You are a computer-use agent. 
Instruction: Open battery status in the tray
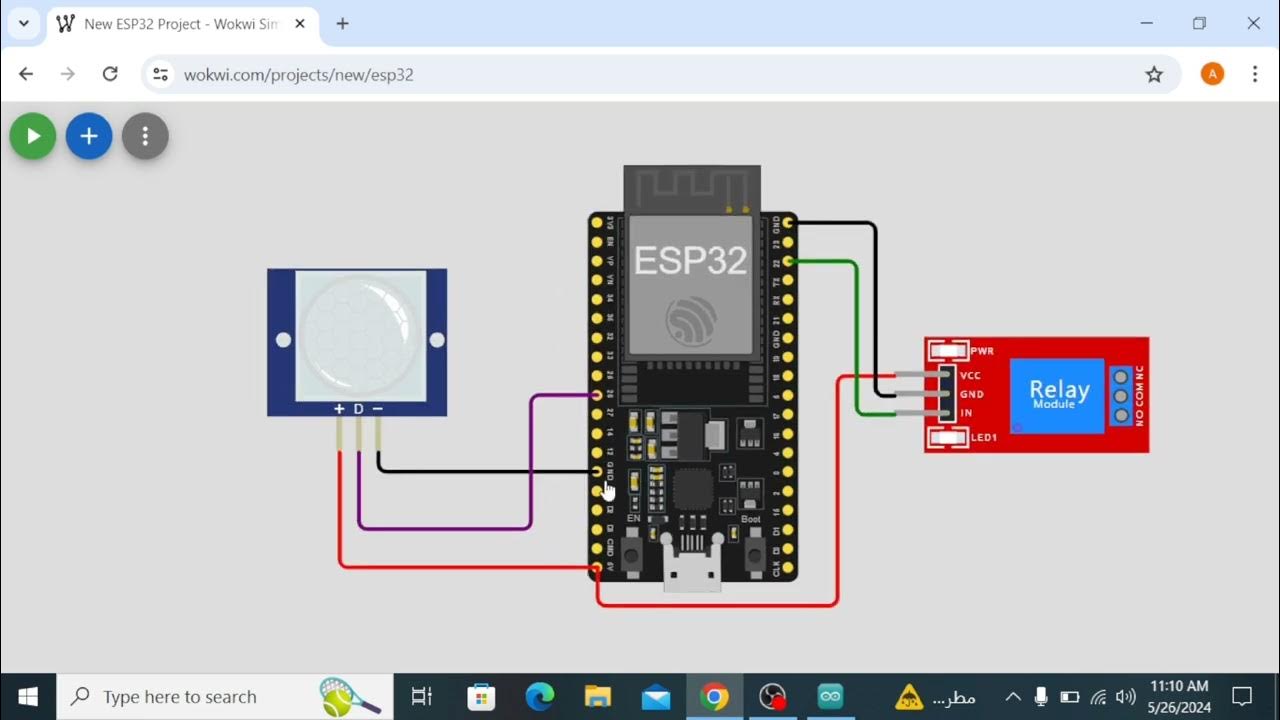1069,697
